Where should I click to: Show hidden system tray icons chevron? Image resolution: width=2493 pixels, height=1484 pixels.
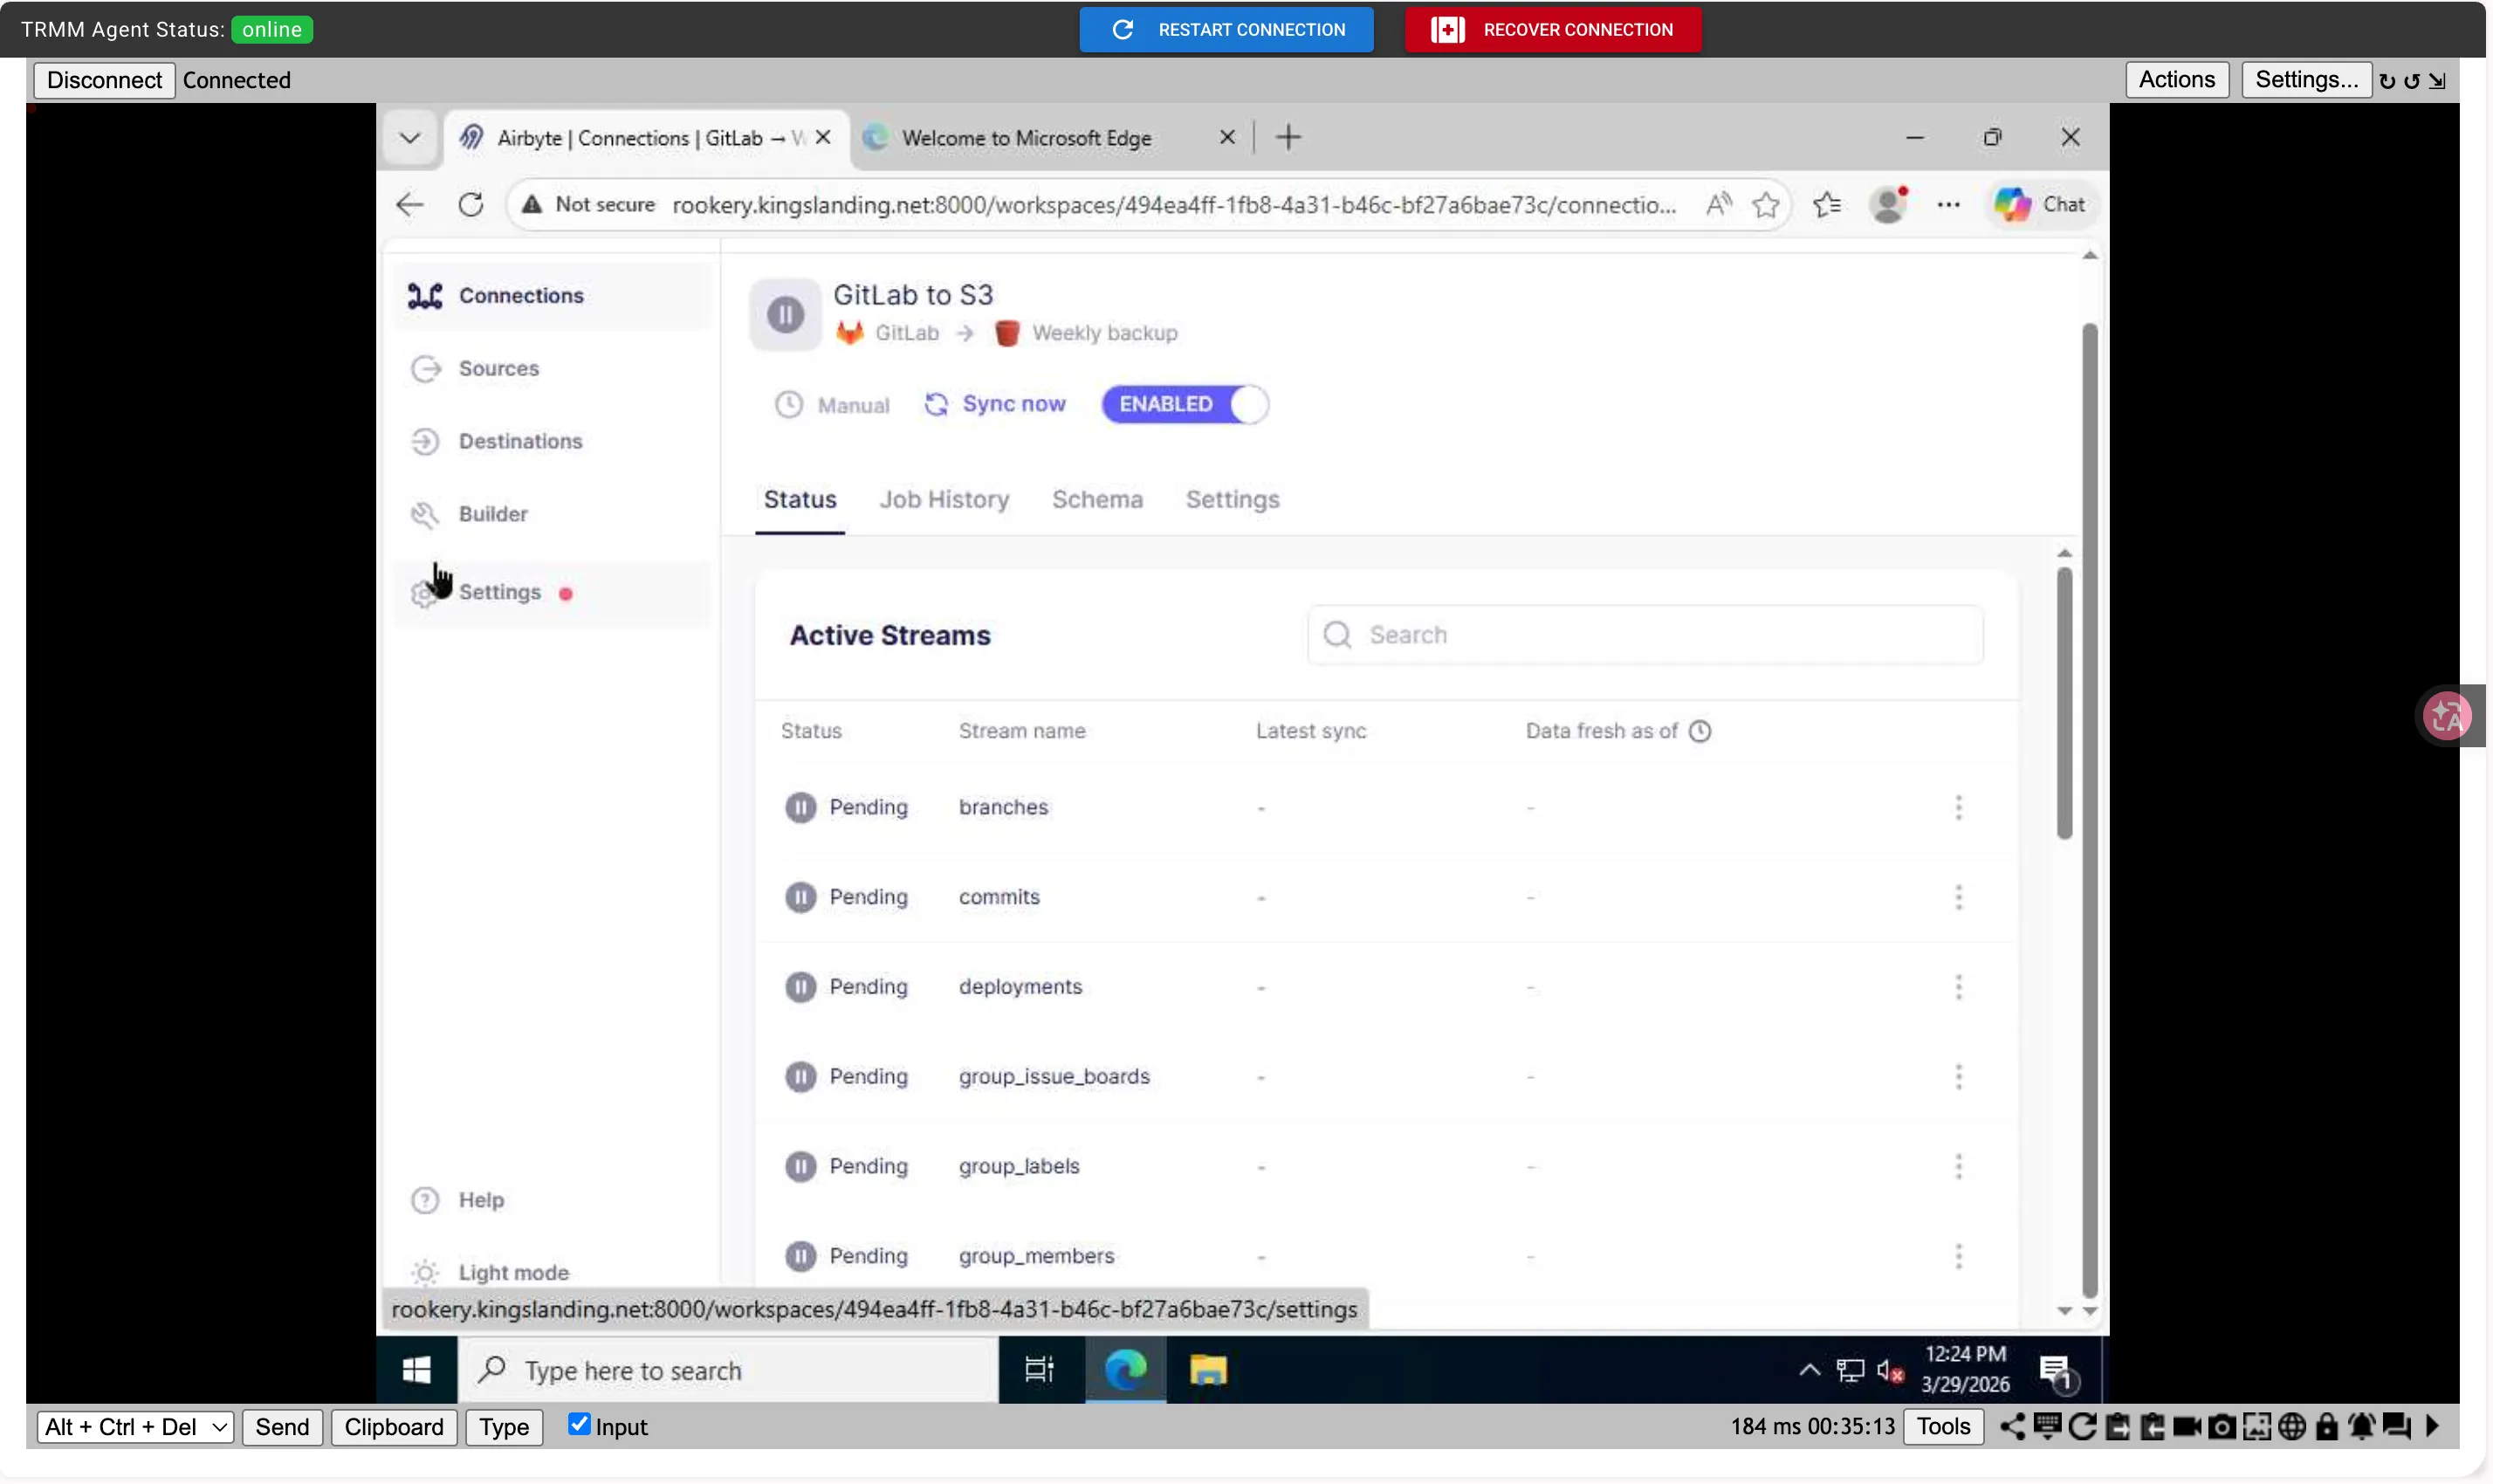tap(1809, 1370)
